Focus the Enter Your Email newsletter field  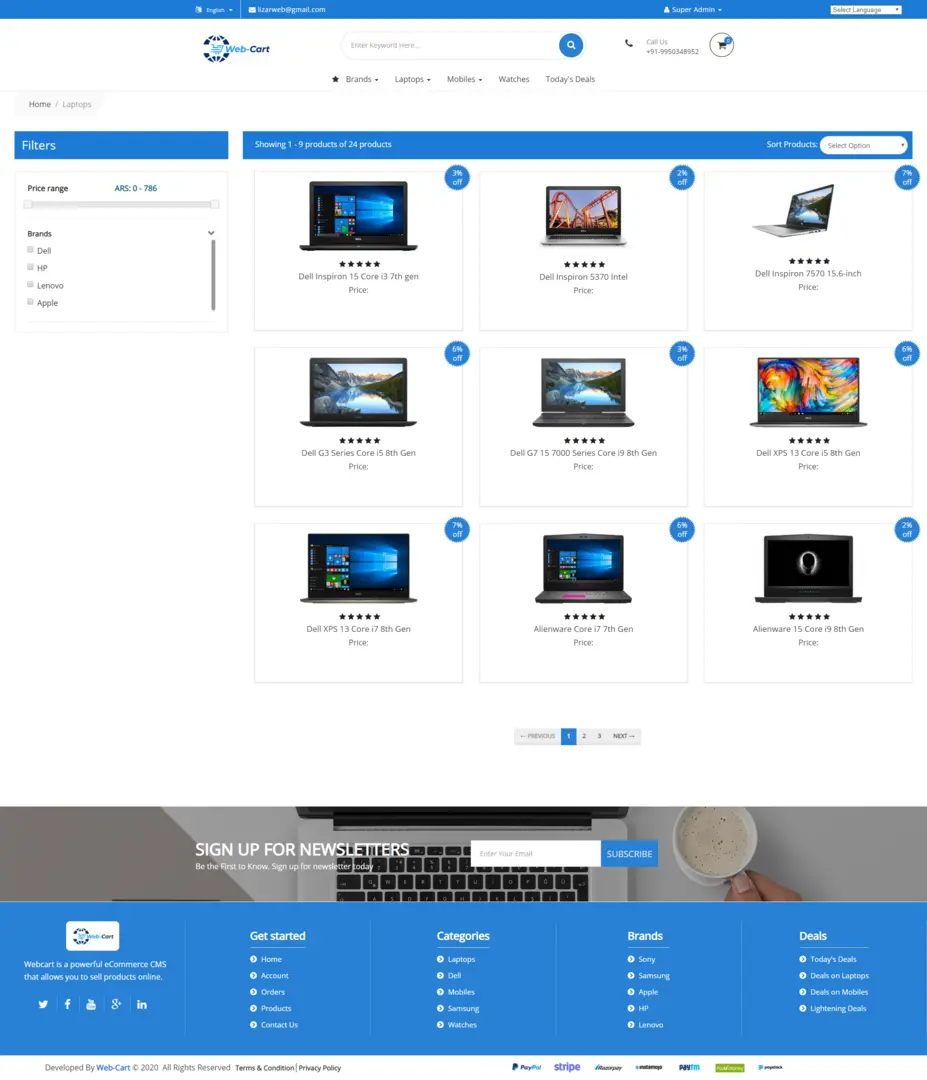tap(536, 853)
